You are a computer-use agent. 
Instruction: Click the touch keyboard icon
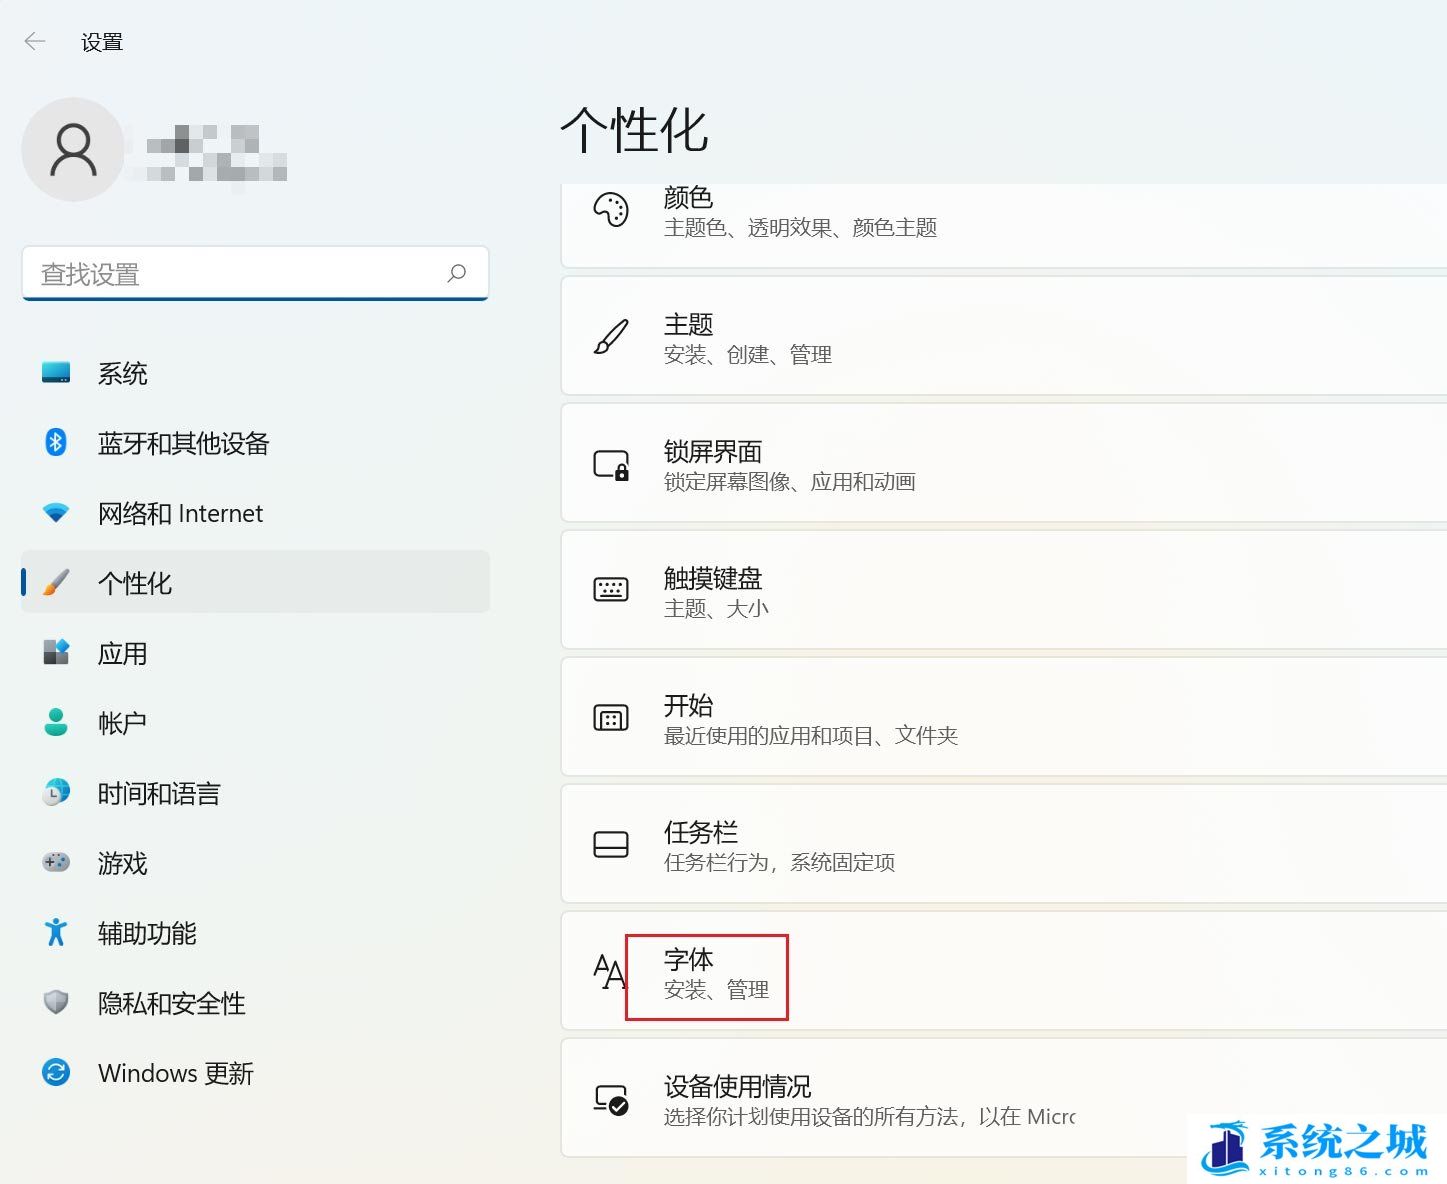(611, 590)
